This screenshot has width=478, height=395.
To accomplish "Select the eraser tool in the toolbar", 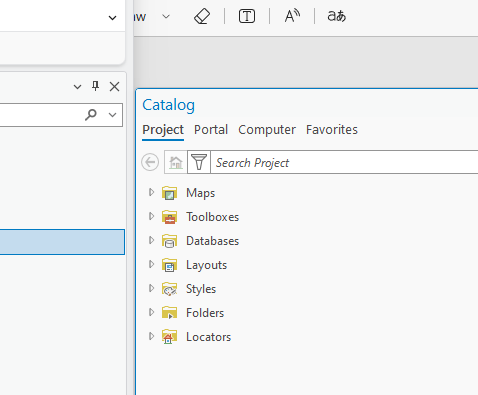I will [202, 16].
